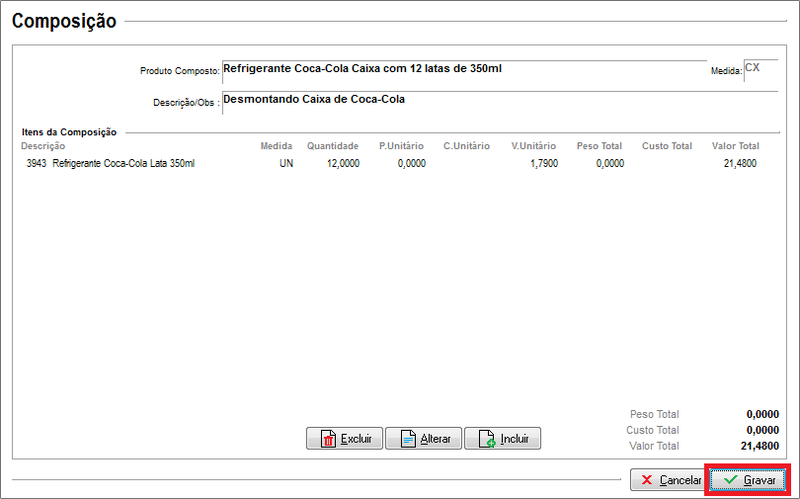This screenshot has width=800, height=499.
Task: Click the Medida column header
Action: point(276,146)
